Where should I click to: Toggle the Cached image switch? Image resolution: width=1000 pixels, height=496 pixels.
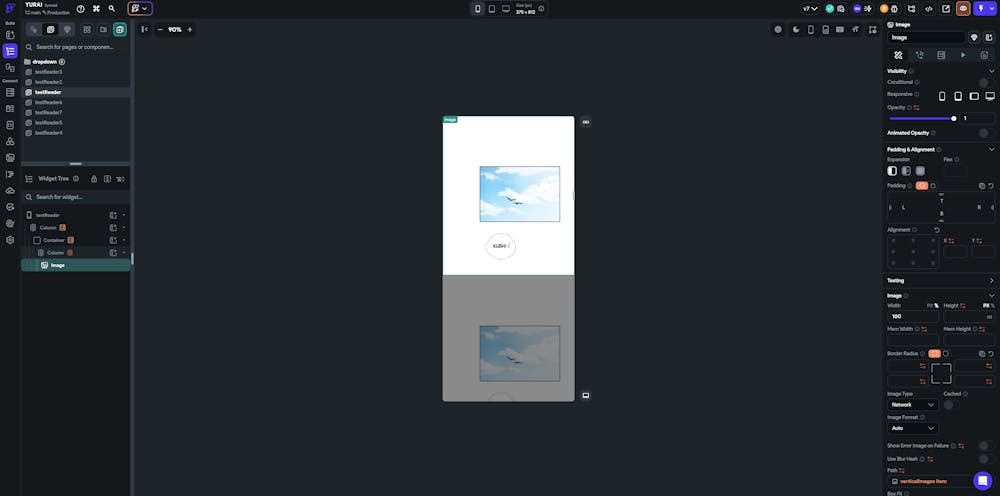tap(951, 405)
